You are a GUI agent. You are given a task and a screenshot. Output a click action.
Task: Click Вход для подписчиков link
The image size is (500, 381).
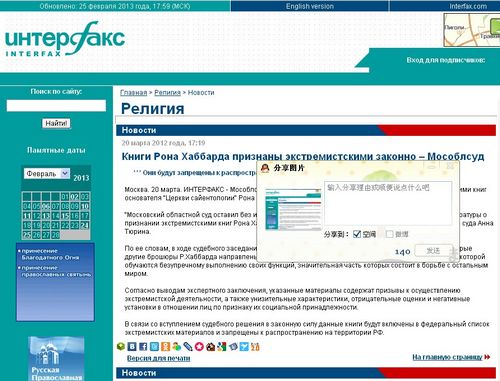coord(446,60)
